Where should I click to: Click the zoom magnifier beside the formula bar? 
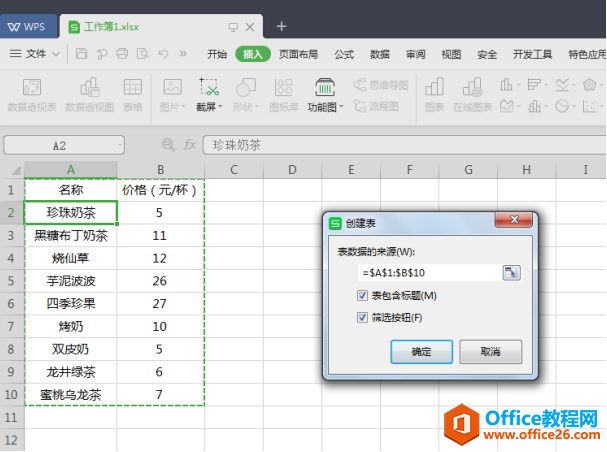[x=168, y=145]
